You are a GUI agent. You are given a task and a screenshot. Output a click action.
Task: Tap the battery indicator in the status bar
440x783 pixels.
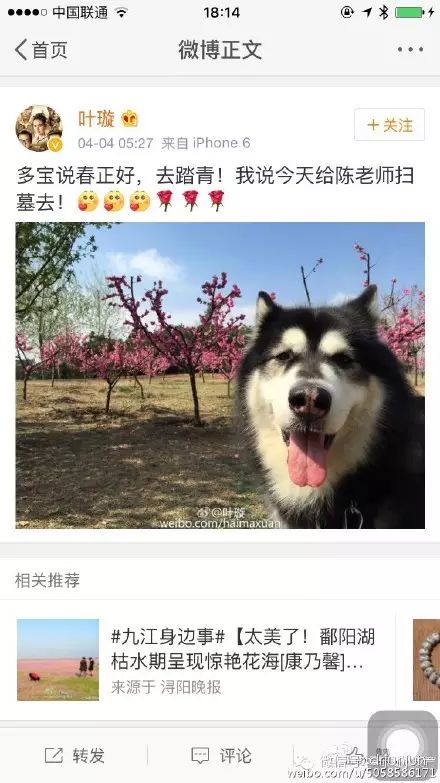[410, 12]
